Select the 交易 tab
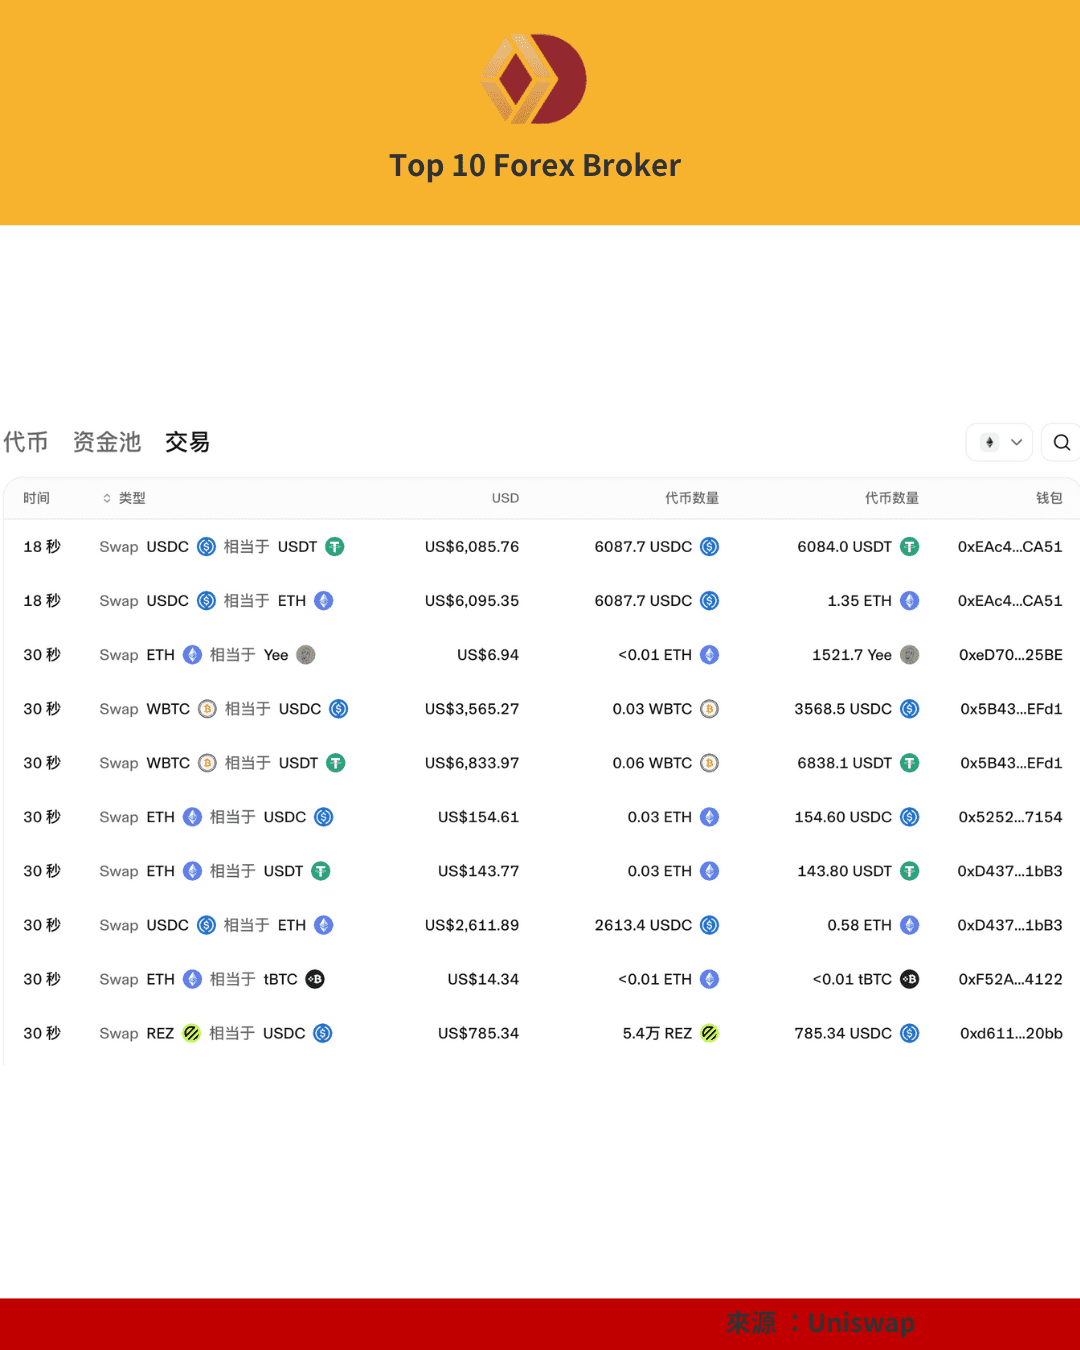Viewport: 1080px width, 1350px height. click(187, 442)
